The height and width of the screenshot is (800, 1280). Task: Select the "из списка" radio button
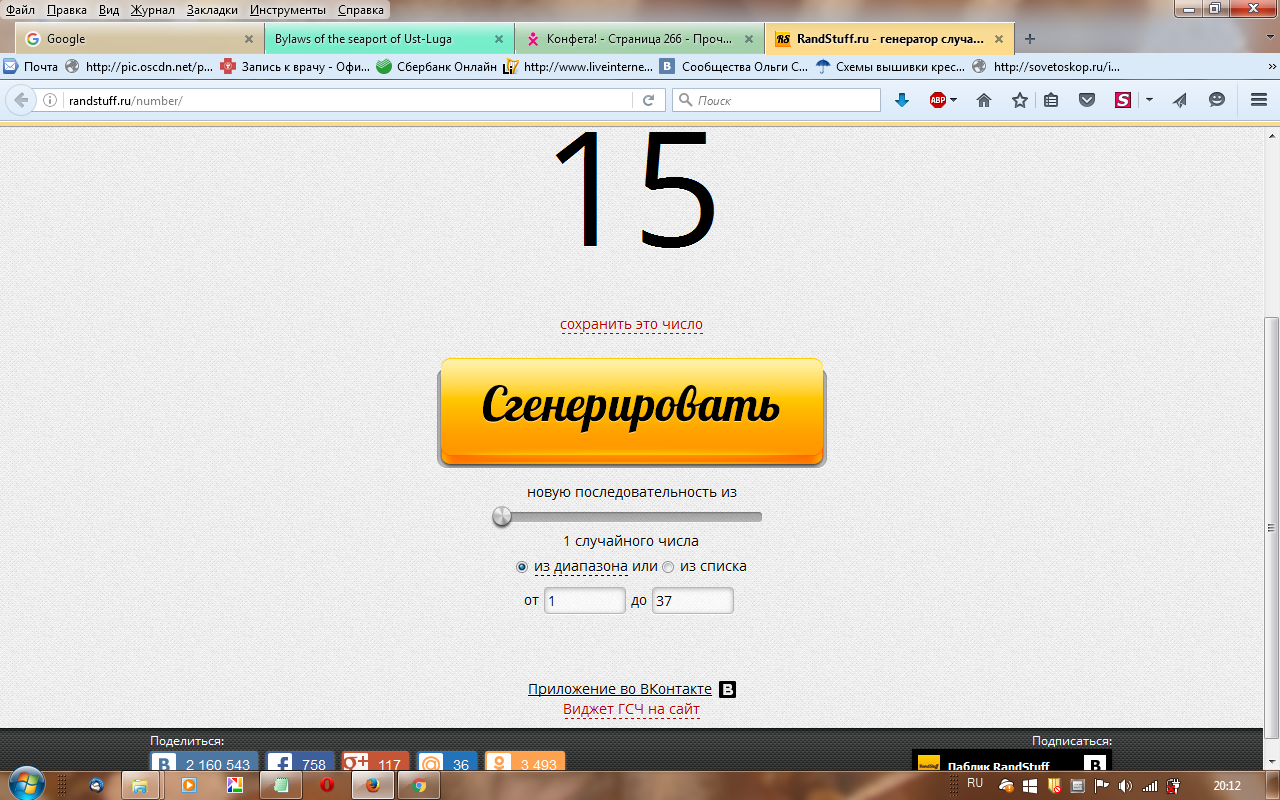668,567
